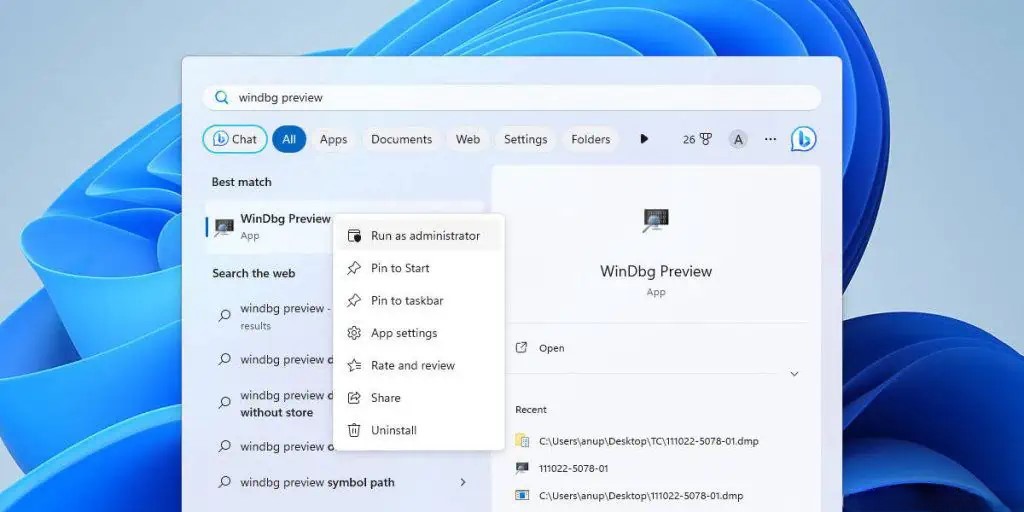Viewport: 1024px width, 512px height.
Task: Click the user account avatar 'A'
Action: click(x=738, y=139)
